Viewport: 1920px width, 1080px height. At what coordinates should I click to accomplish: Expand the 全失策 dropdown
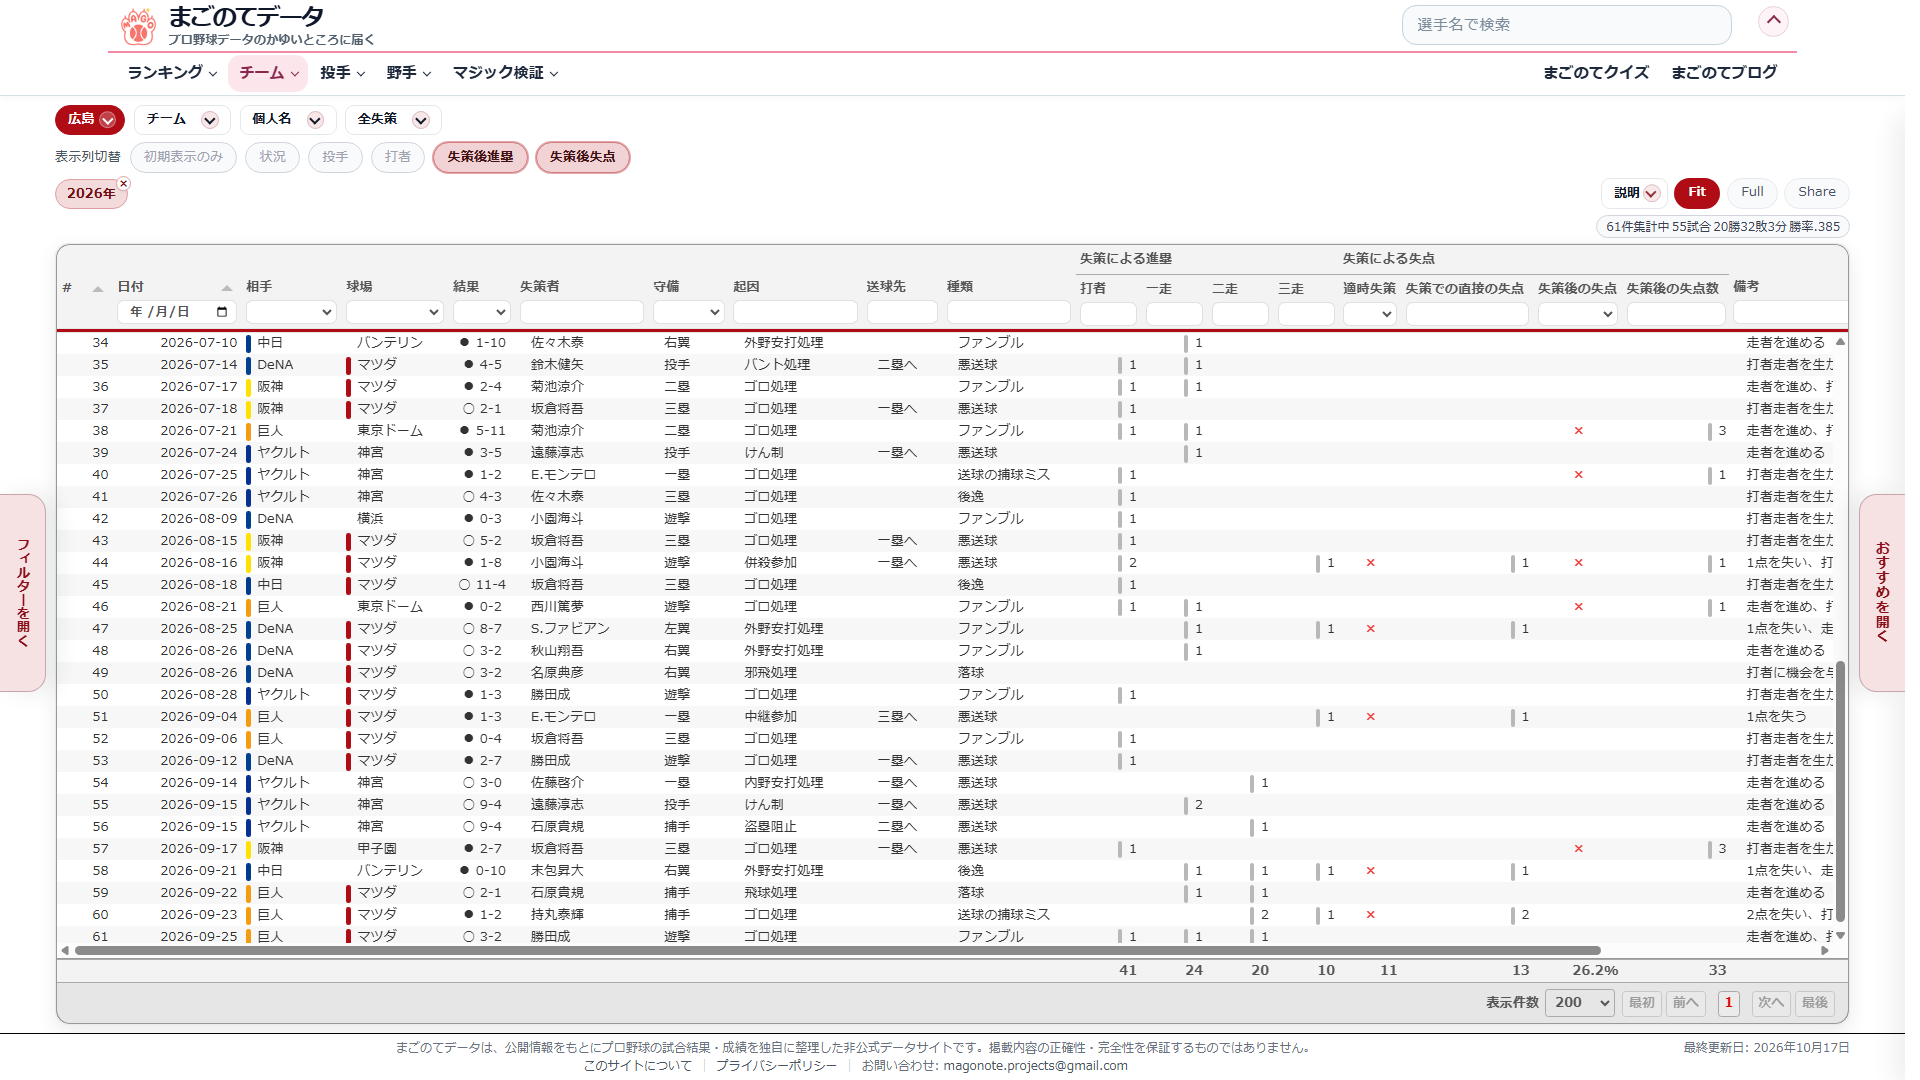tap(393, 120)
